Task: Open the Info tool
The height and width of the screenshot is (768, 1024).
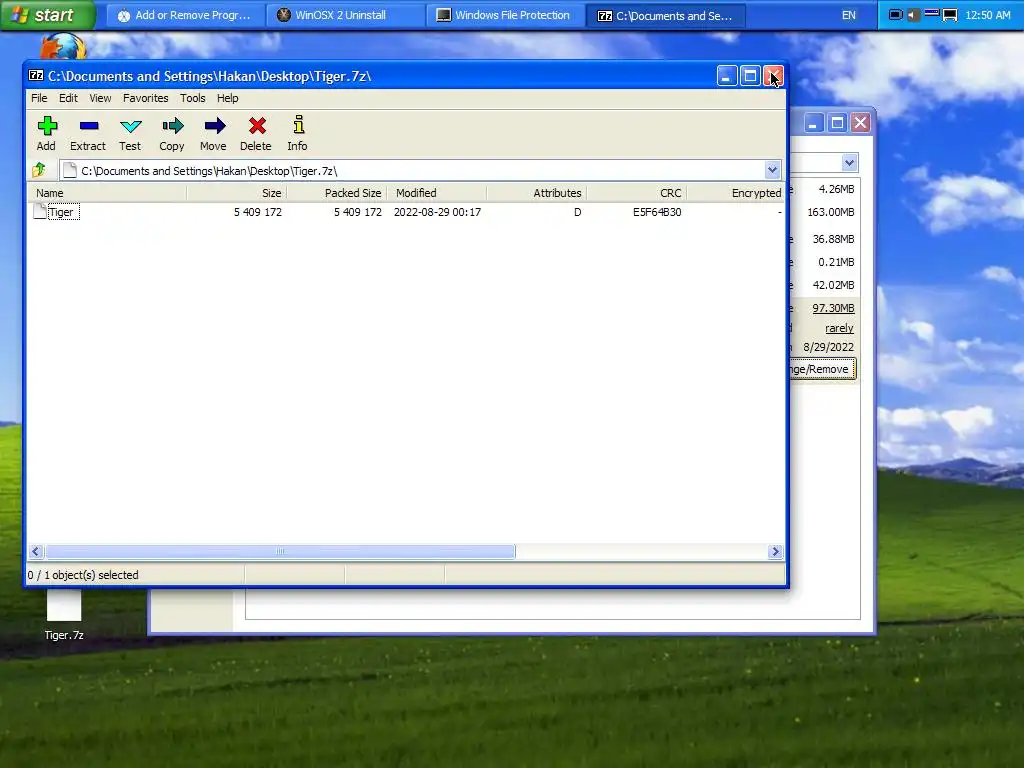Action: point(298,124)
